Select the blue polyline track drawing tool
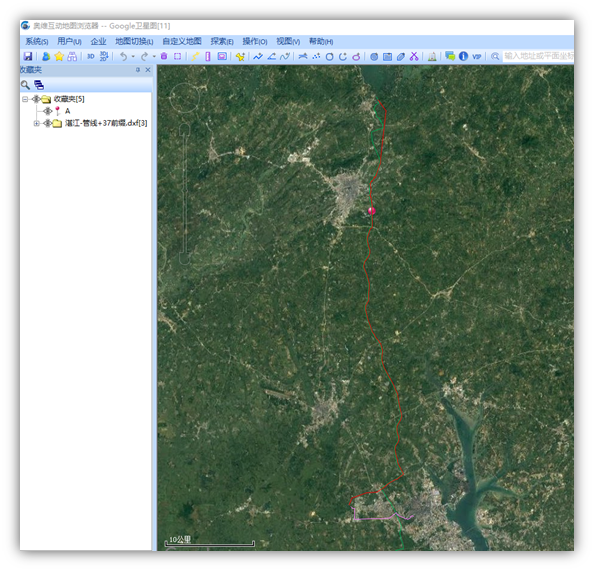The height and width of the screenshot is (571, 594). click(x=258, y=56)
